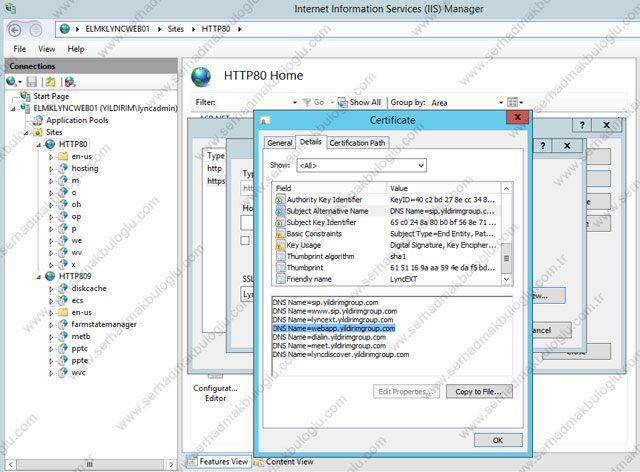
Task: Click the OK button in Certificate dialog
Action: click(498, 440)
